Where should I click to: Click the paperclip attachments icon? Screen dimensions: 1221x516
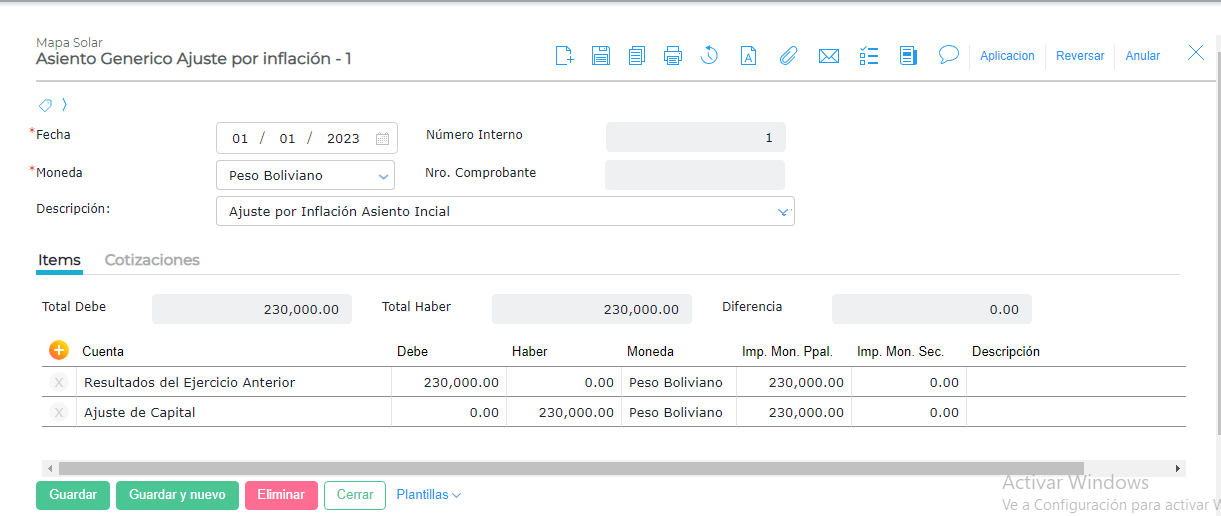point(788,56)
